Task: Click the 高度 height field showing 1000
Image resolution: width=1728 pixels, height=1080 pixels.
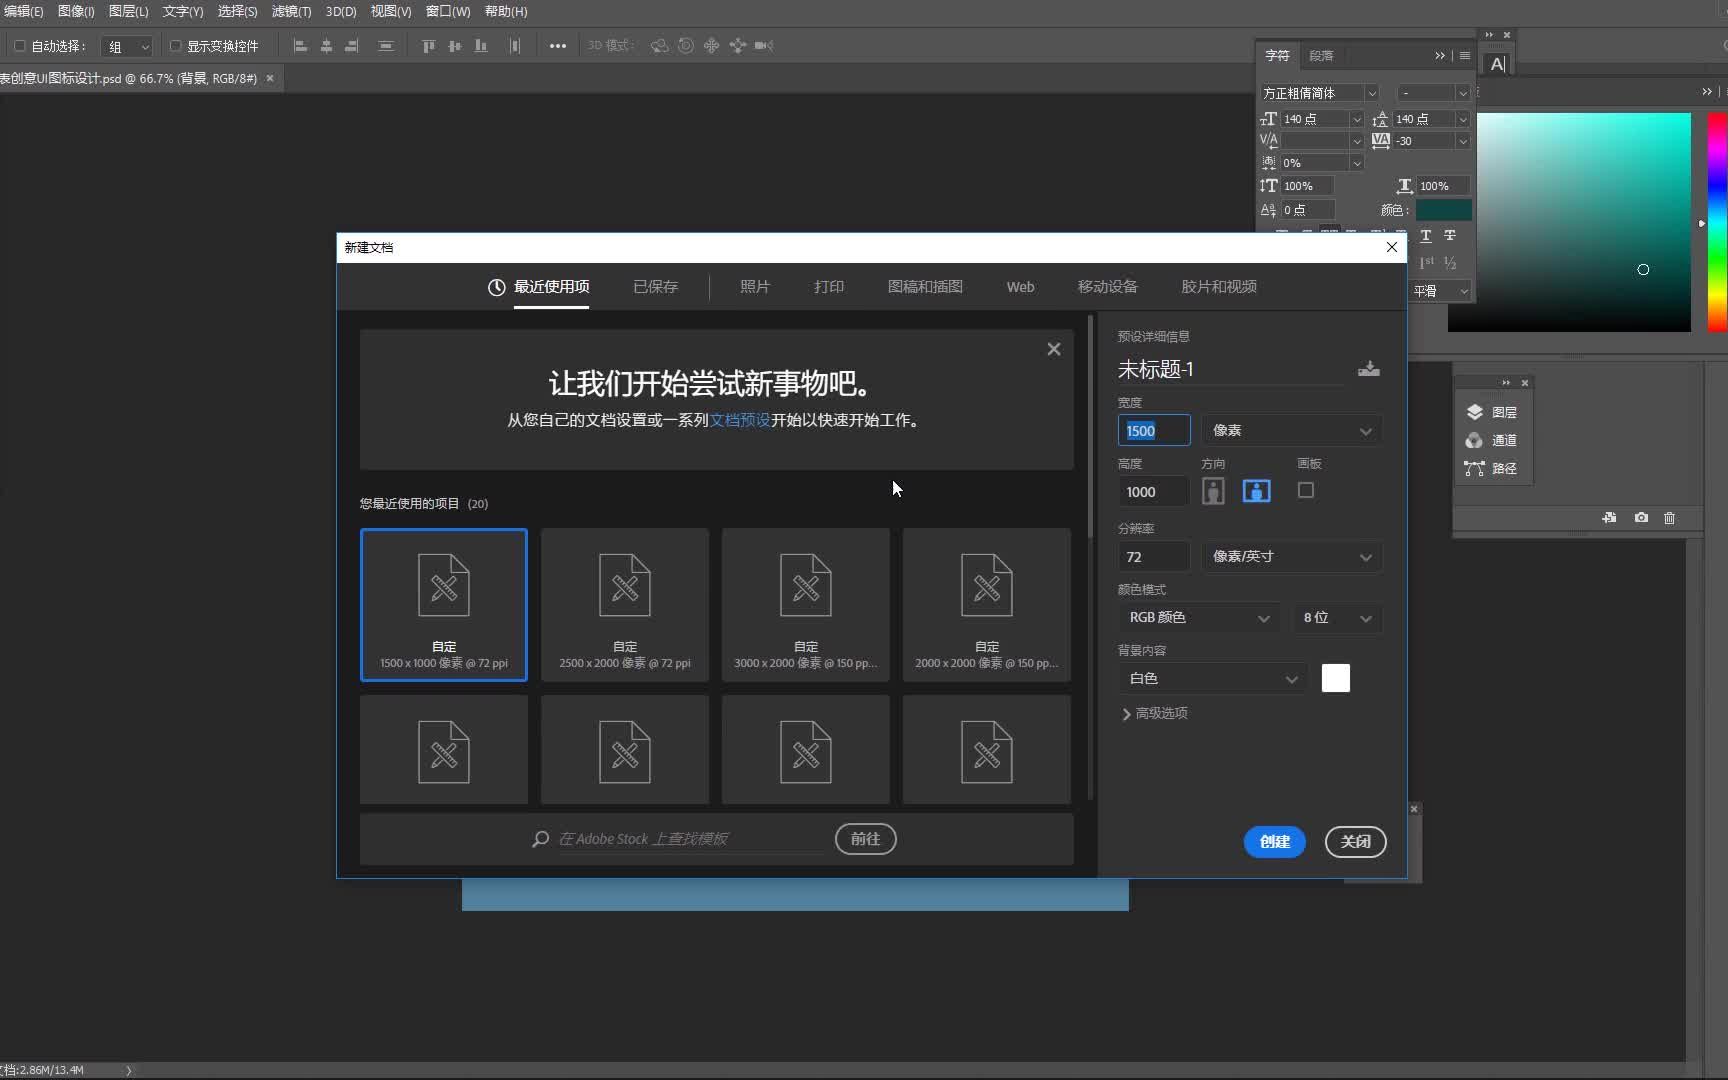Action: (x=1153, y=491)
